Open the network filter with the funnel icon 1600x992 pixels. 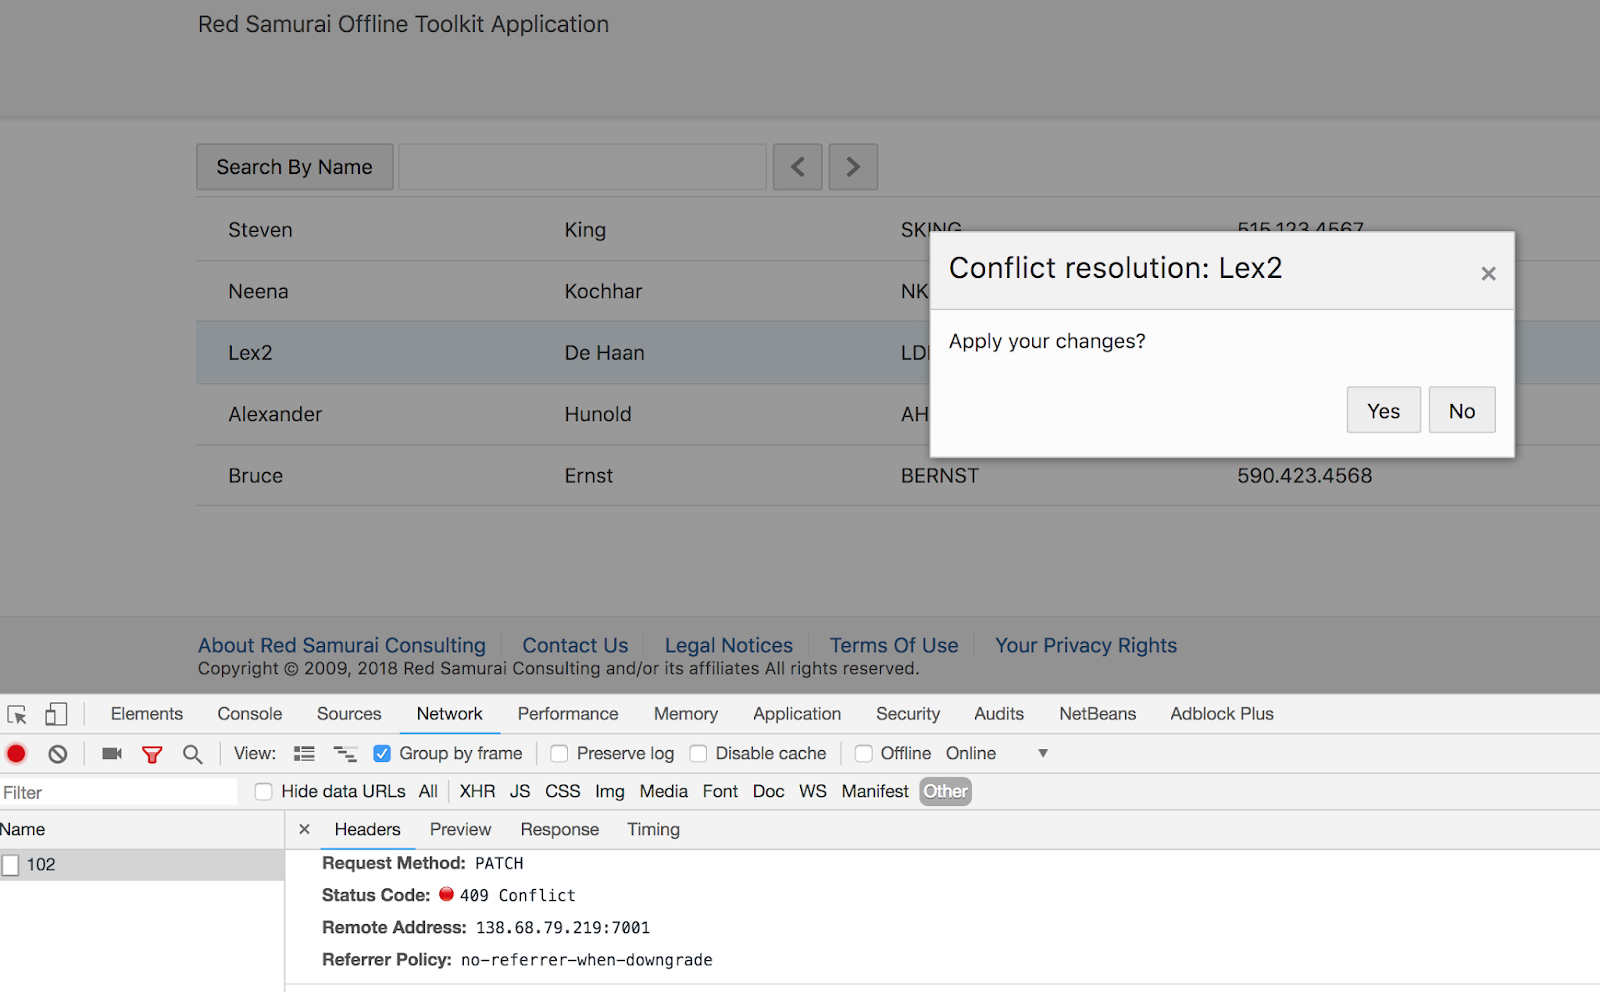coord(152,753)
